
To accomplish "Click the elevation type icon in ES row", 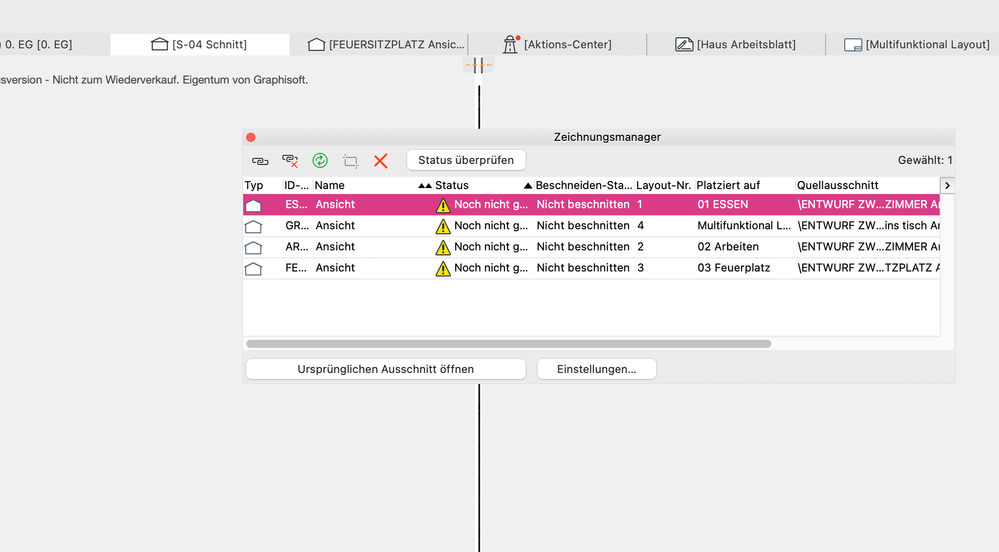I will click(254, 205).
